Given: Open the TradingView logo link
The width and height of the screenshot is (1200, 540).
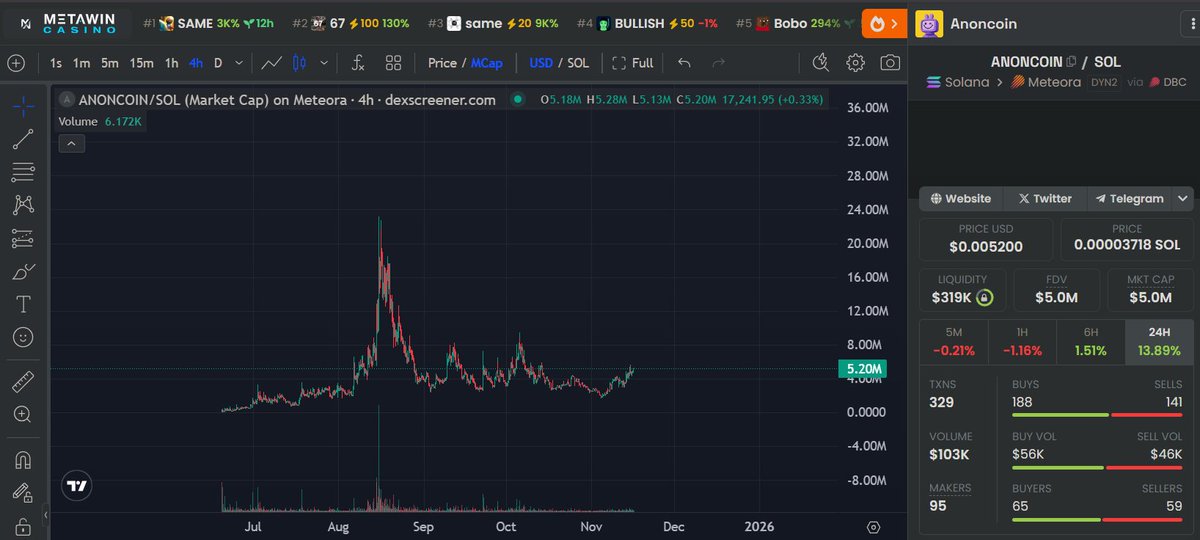Looking at the screenshot, I should [77, 486].
